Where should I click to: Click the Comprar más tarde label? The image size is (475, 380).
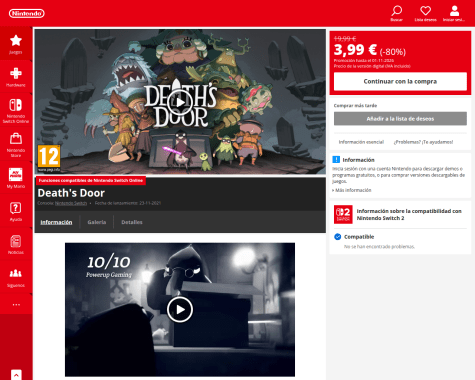tap(355, 106)
